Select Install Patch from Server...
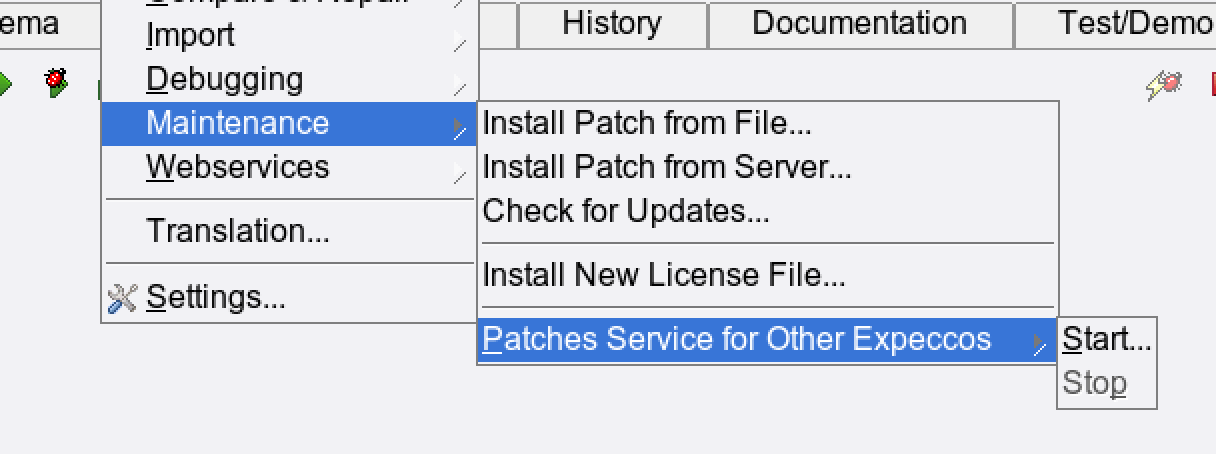Image resolution: width=1216 pixels, height=454 pixels. 667,167
